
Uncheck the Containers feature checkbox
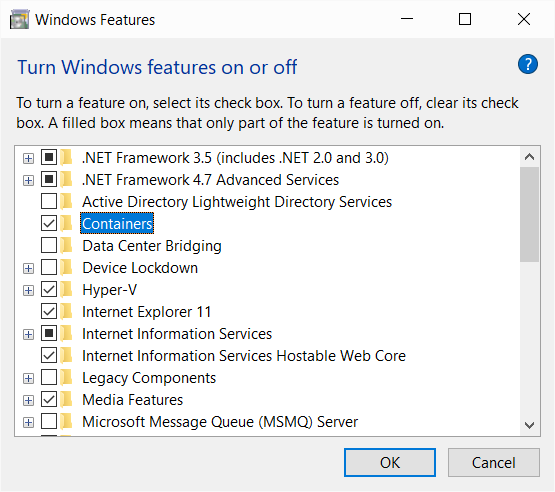click(x=49, y=223)
